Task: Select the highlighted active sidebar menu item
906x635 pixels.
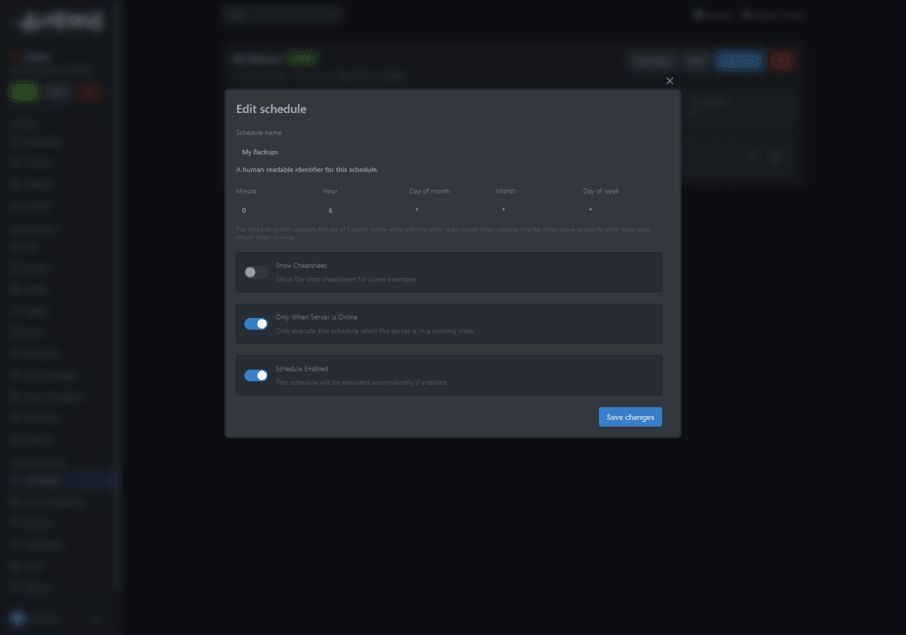Action: [x=60, y=481]
